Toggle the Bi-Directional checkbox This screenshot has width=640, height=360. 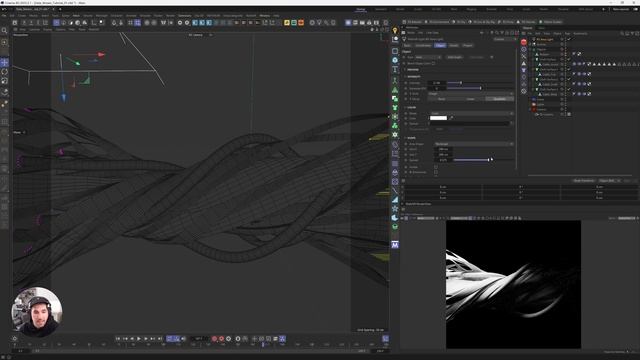click(x=436, y=172)
